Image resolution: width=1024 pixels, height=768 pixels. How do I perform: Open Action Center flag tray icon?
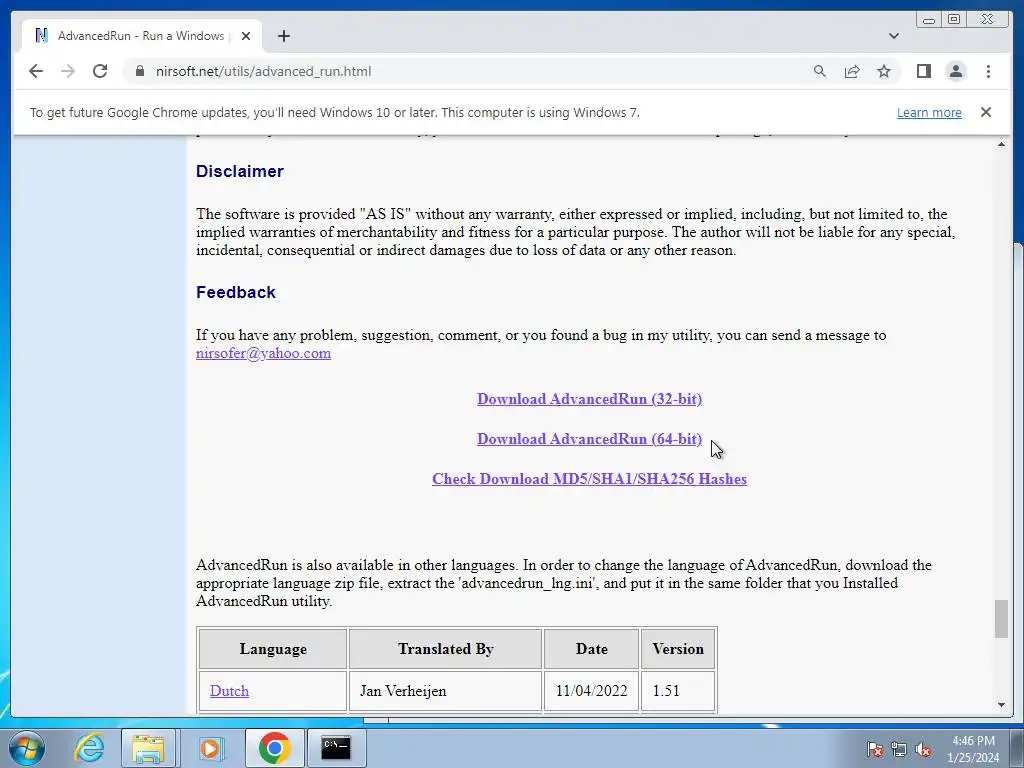point(874,749)
